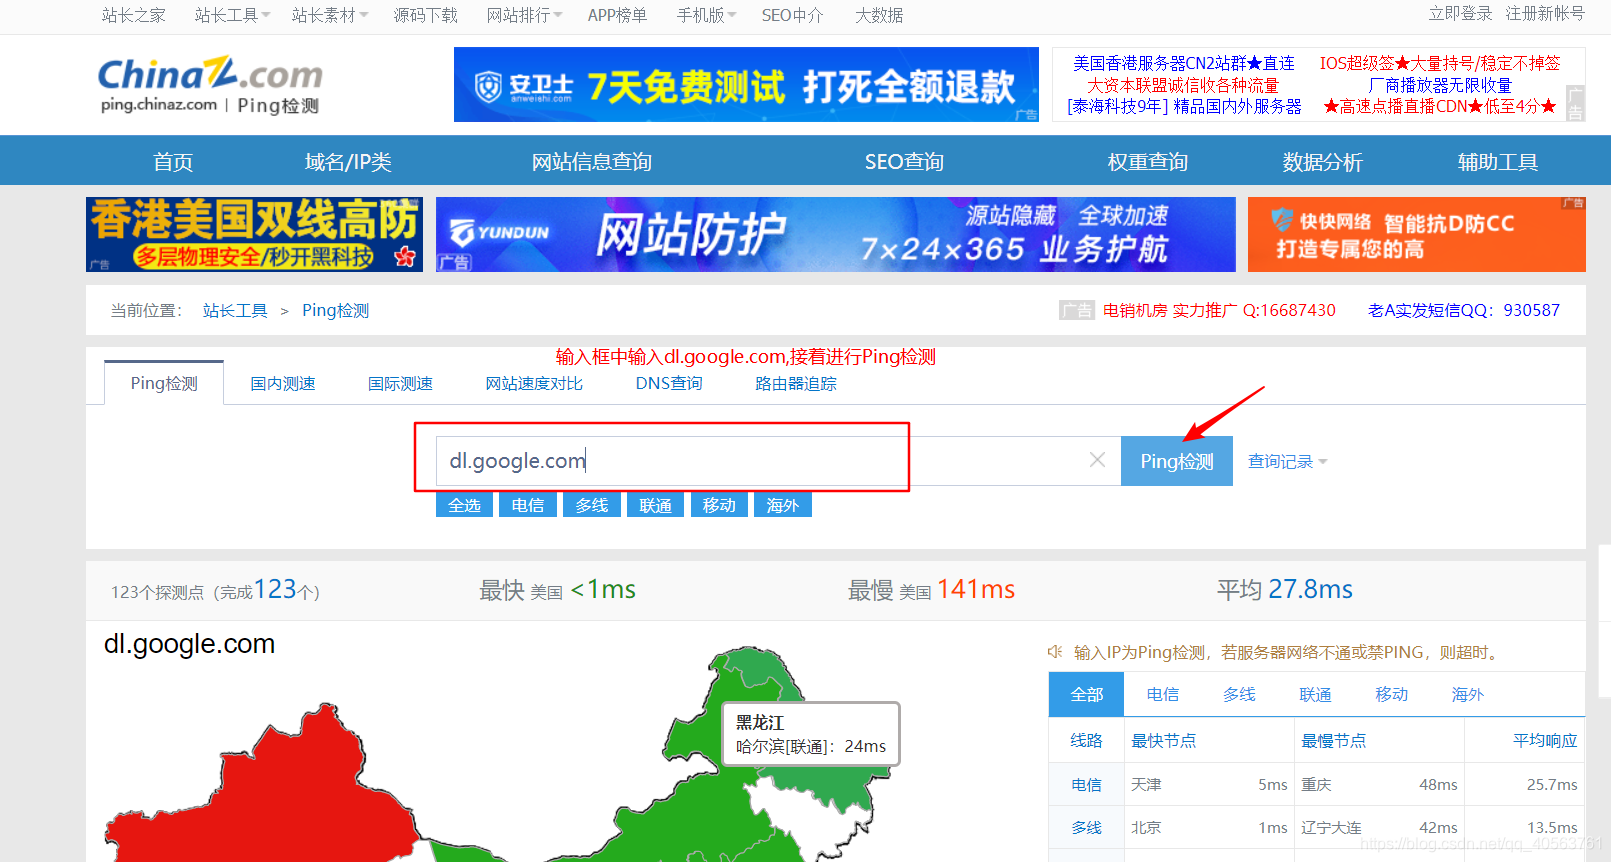Screen dimensions: 1611x862
Task: Open 网站信息查询 navigation menu
Action: pyautogui.click(x=592, y=161)
